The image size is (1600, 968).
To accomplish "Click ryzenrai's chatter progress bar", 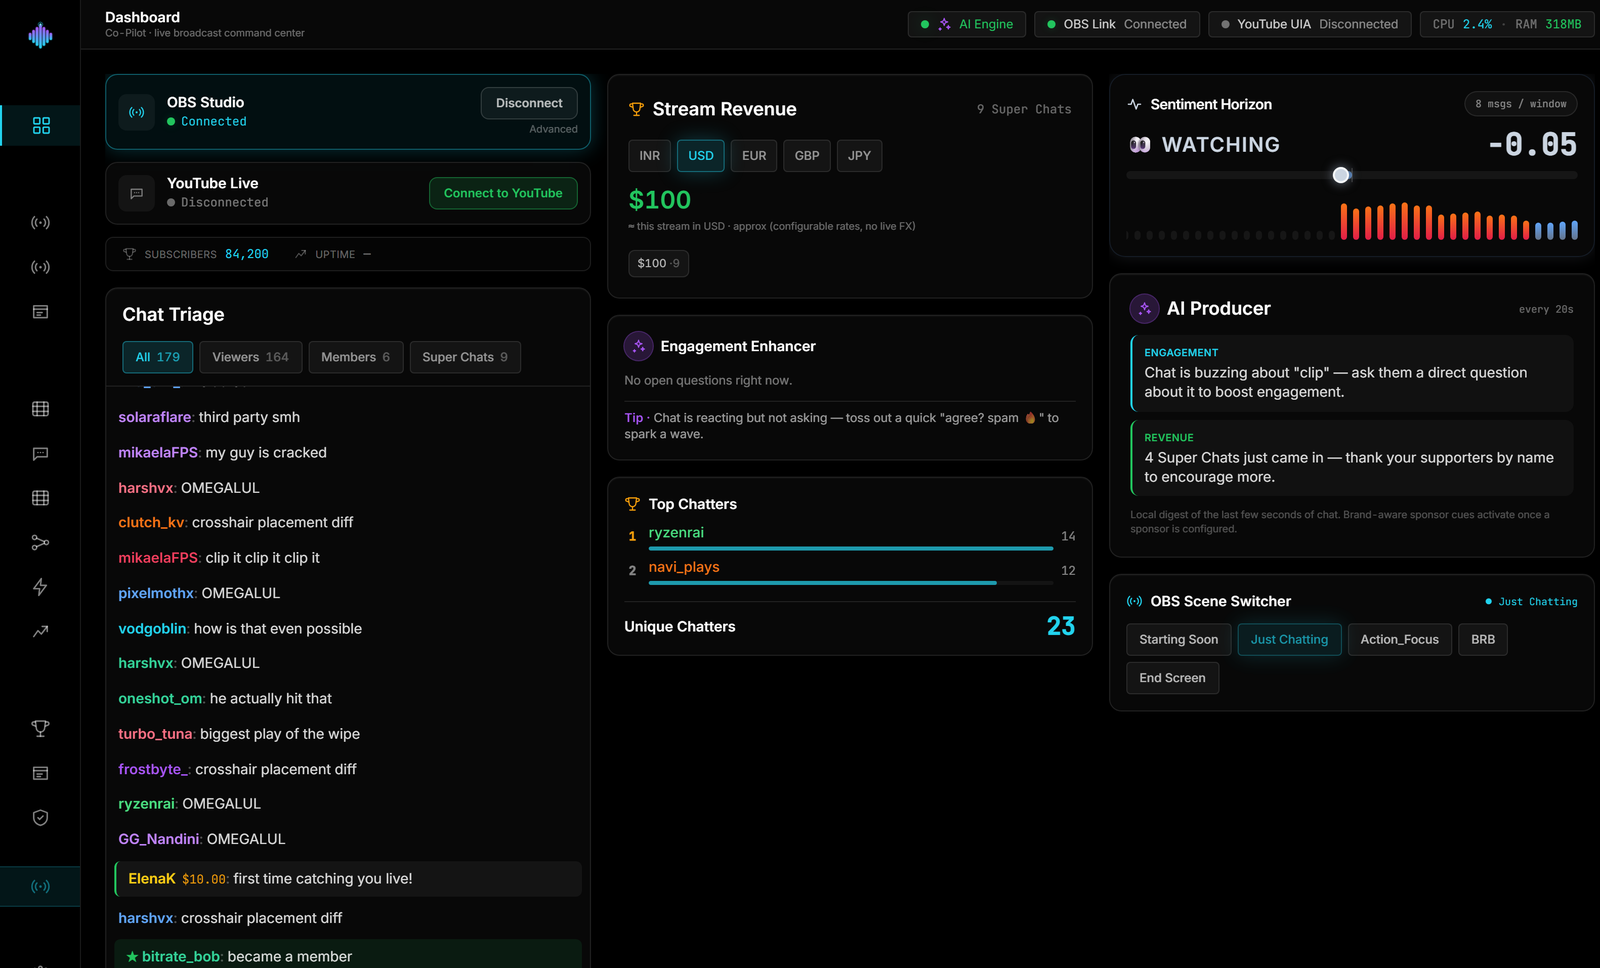I will pos(850,548).
